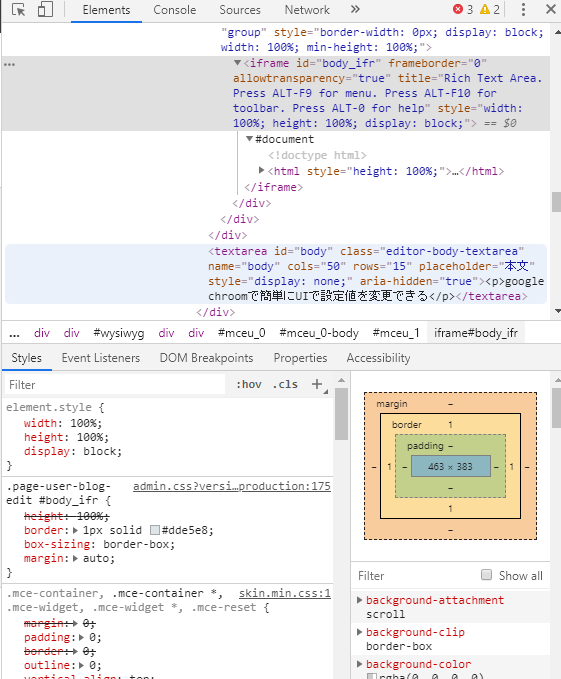Click the display: block declaration in element.style
The width and height of the screenshot is (561, 679).
click(73, 451)
